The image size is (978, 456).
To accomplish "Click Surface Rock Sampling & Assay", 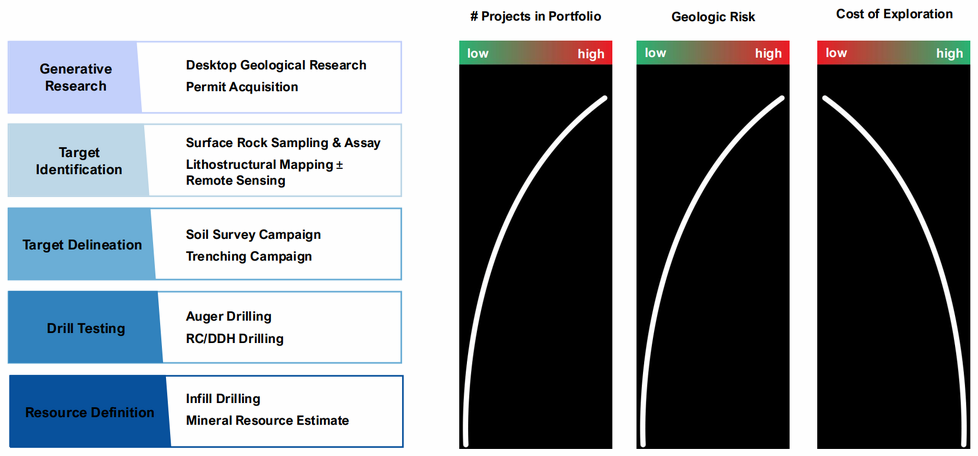I will [x=283, y=143].
